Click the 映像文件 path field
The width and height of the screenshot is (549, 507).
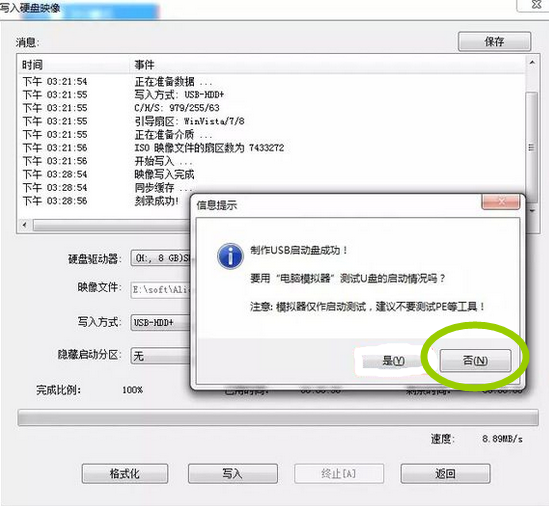161,290
